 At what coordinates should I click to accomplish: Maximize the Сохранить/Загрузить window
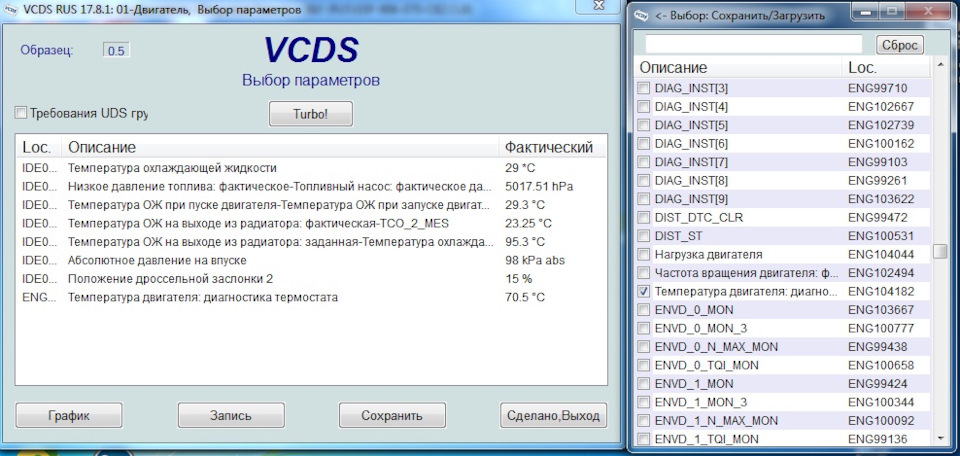pos(893,12)
